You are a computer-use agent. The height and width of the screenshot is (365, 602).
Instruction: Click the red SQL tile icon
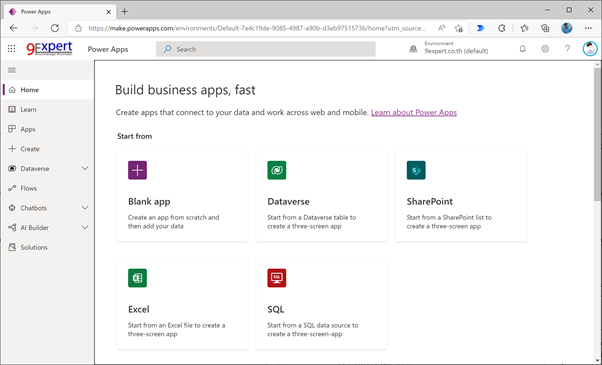coord(277,278)
